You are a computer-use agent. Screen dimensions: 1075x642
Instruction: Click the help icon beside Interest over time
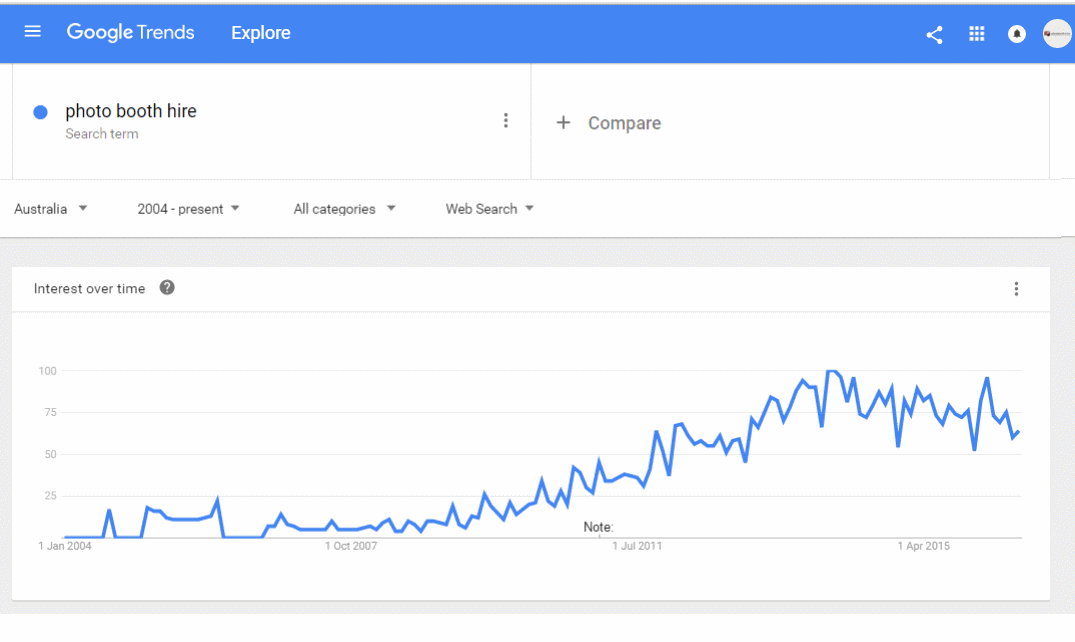point(167,287)
